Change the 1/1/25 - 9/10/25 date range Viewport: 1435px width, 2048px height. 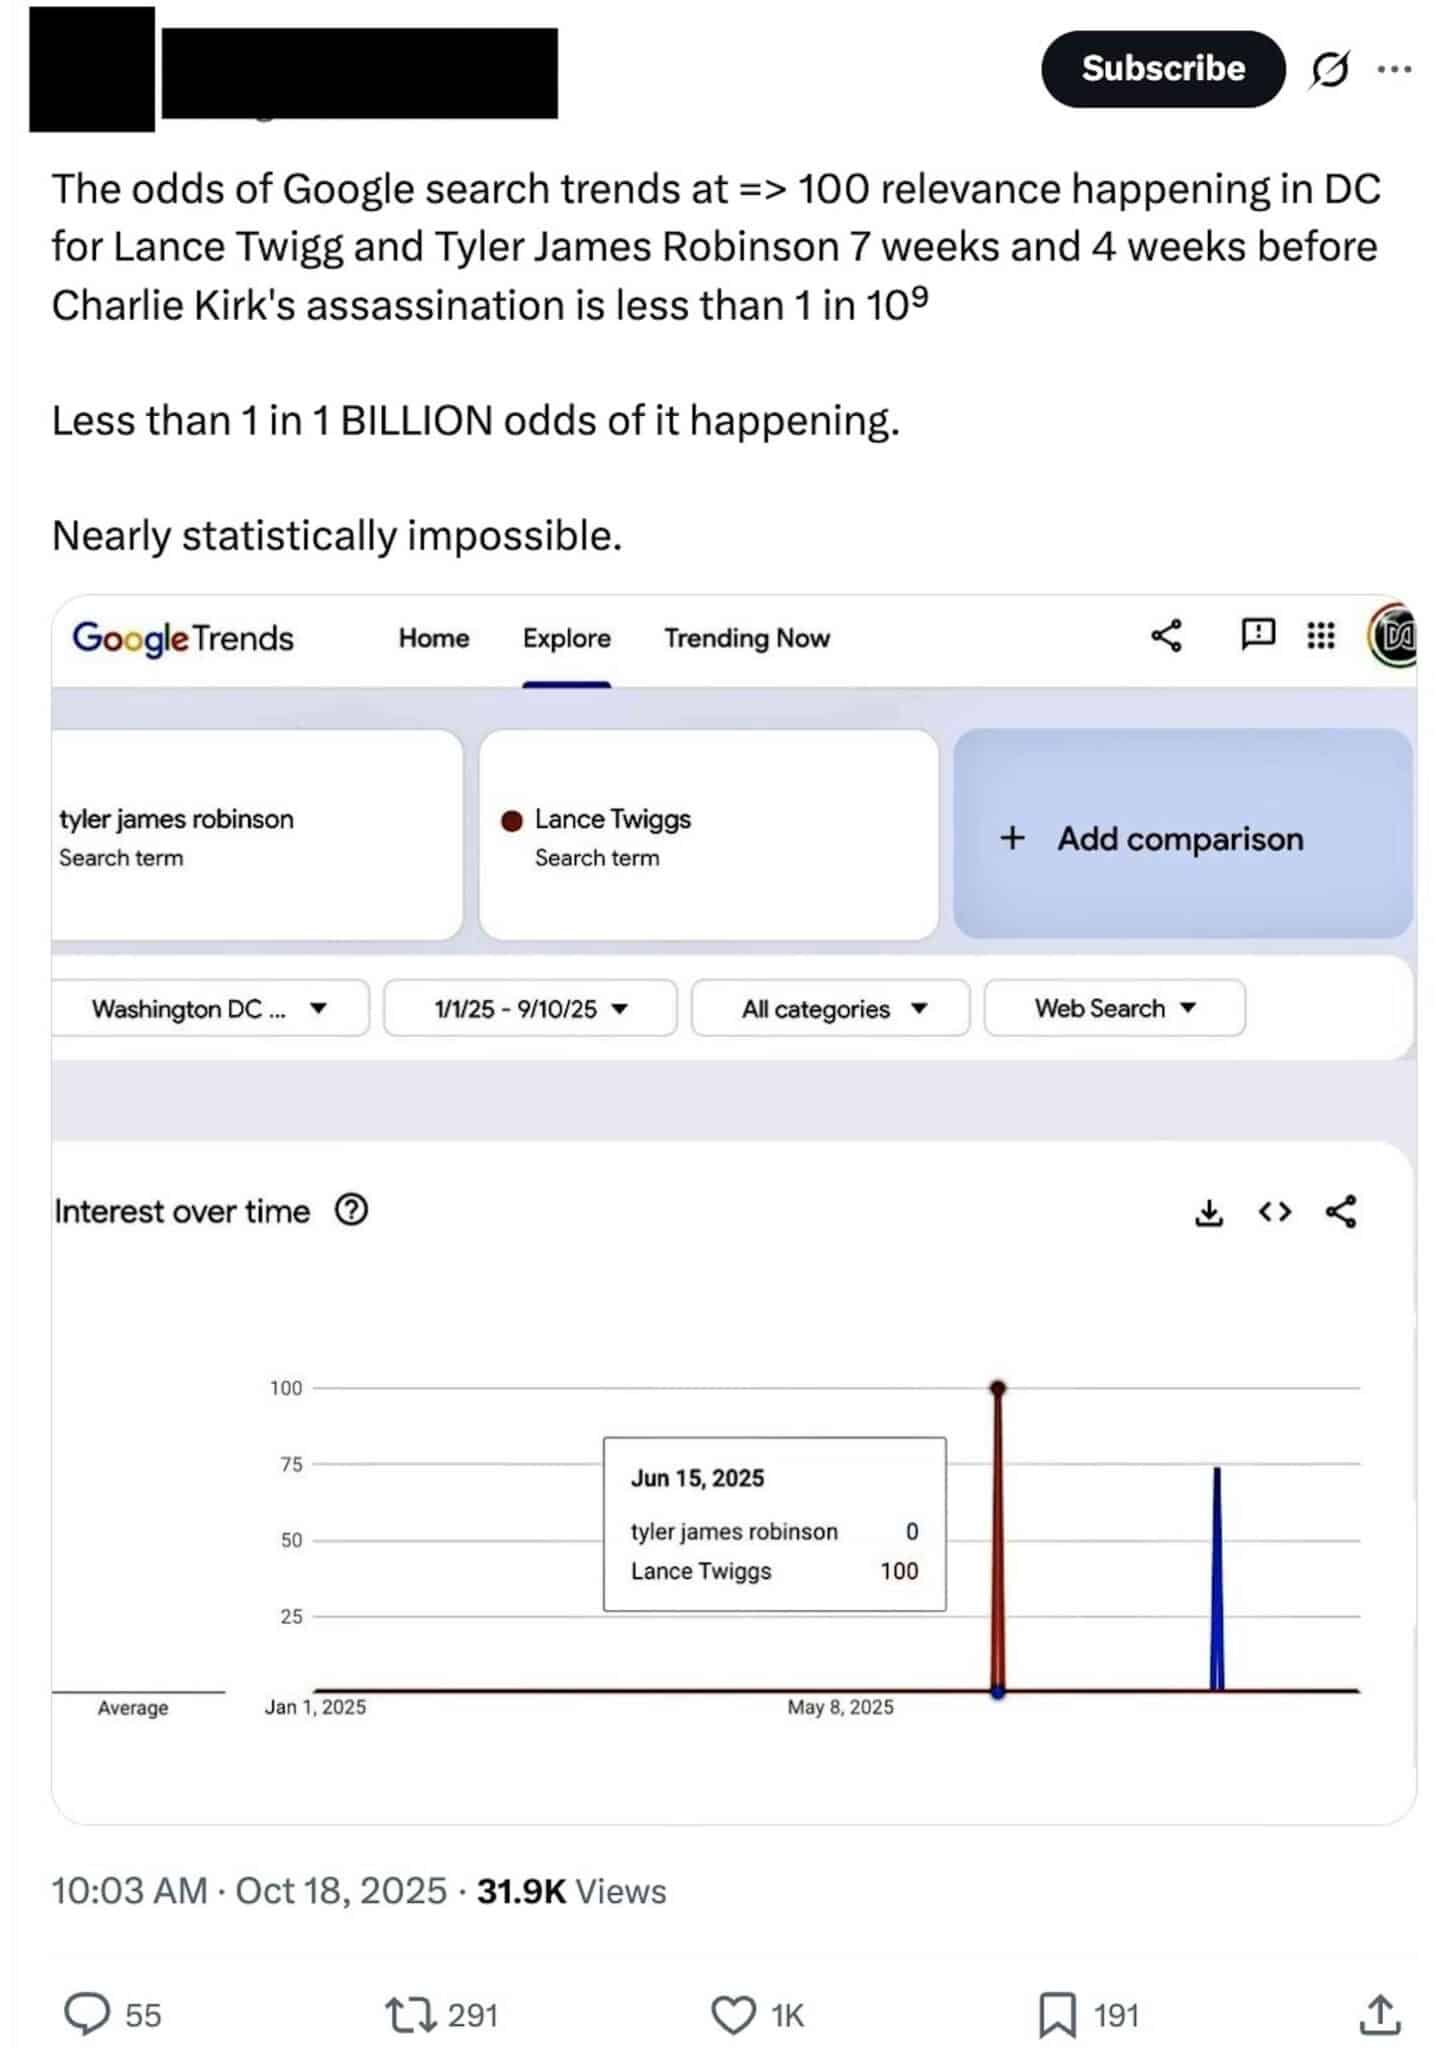528,1009
